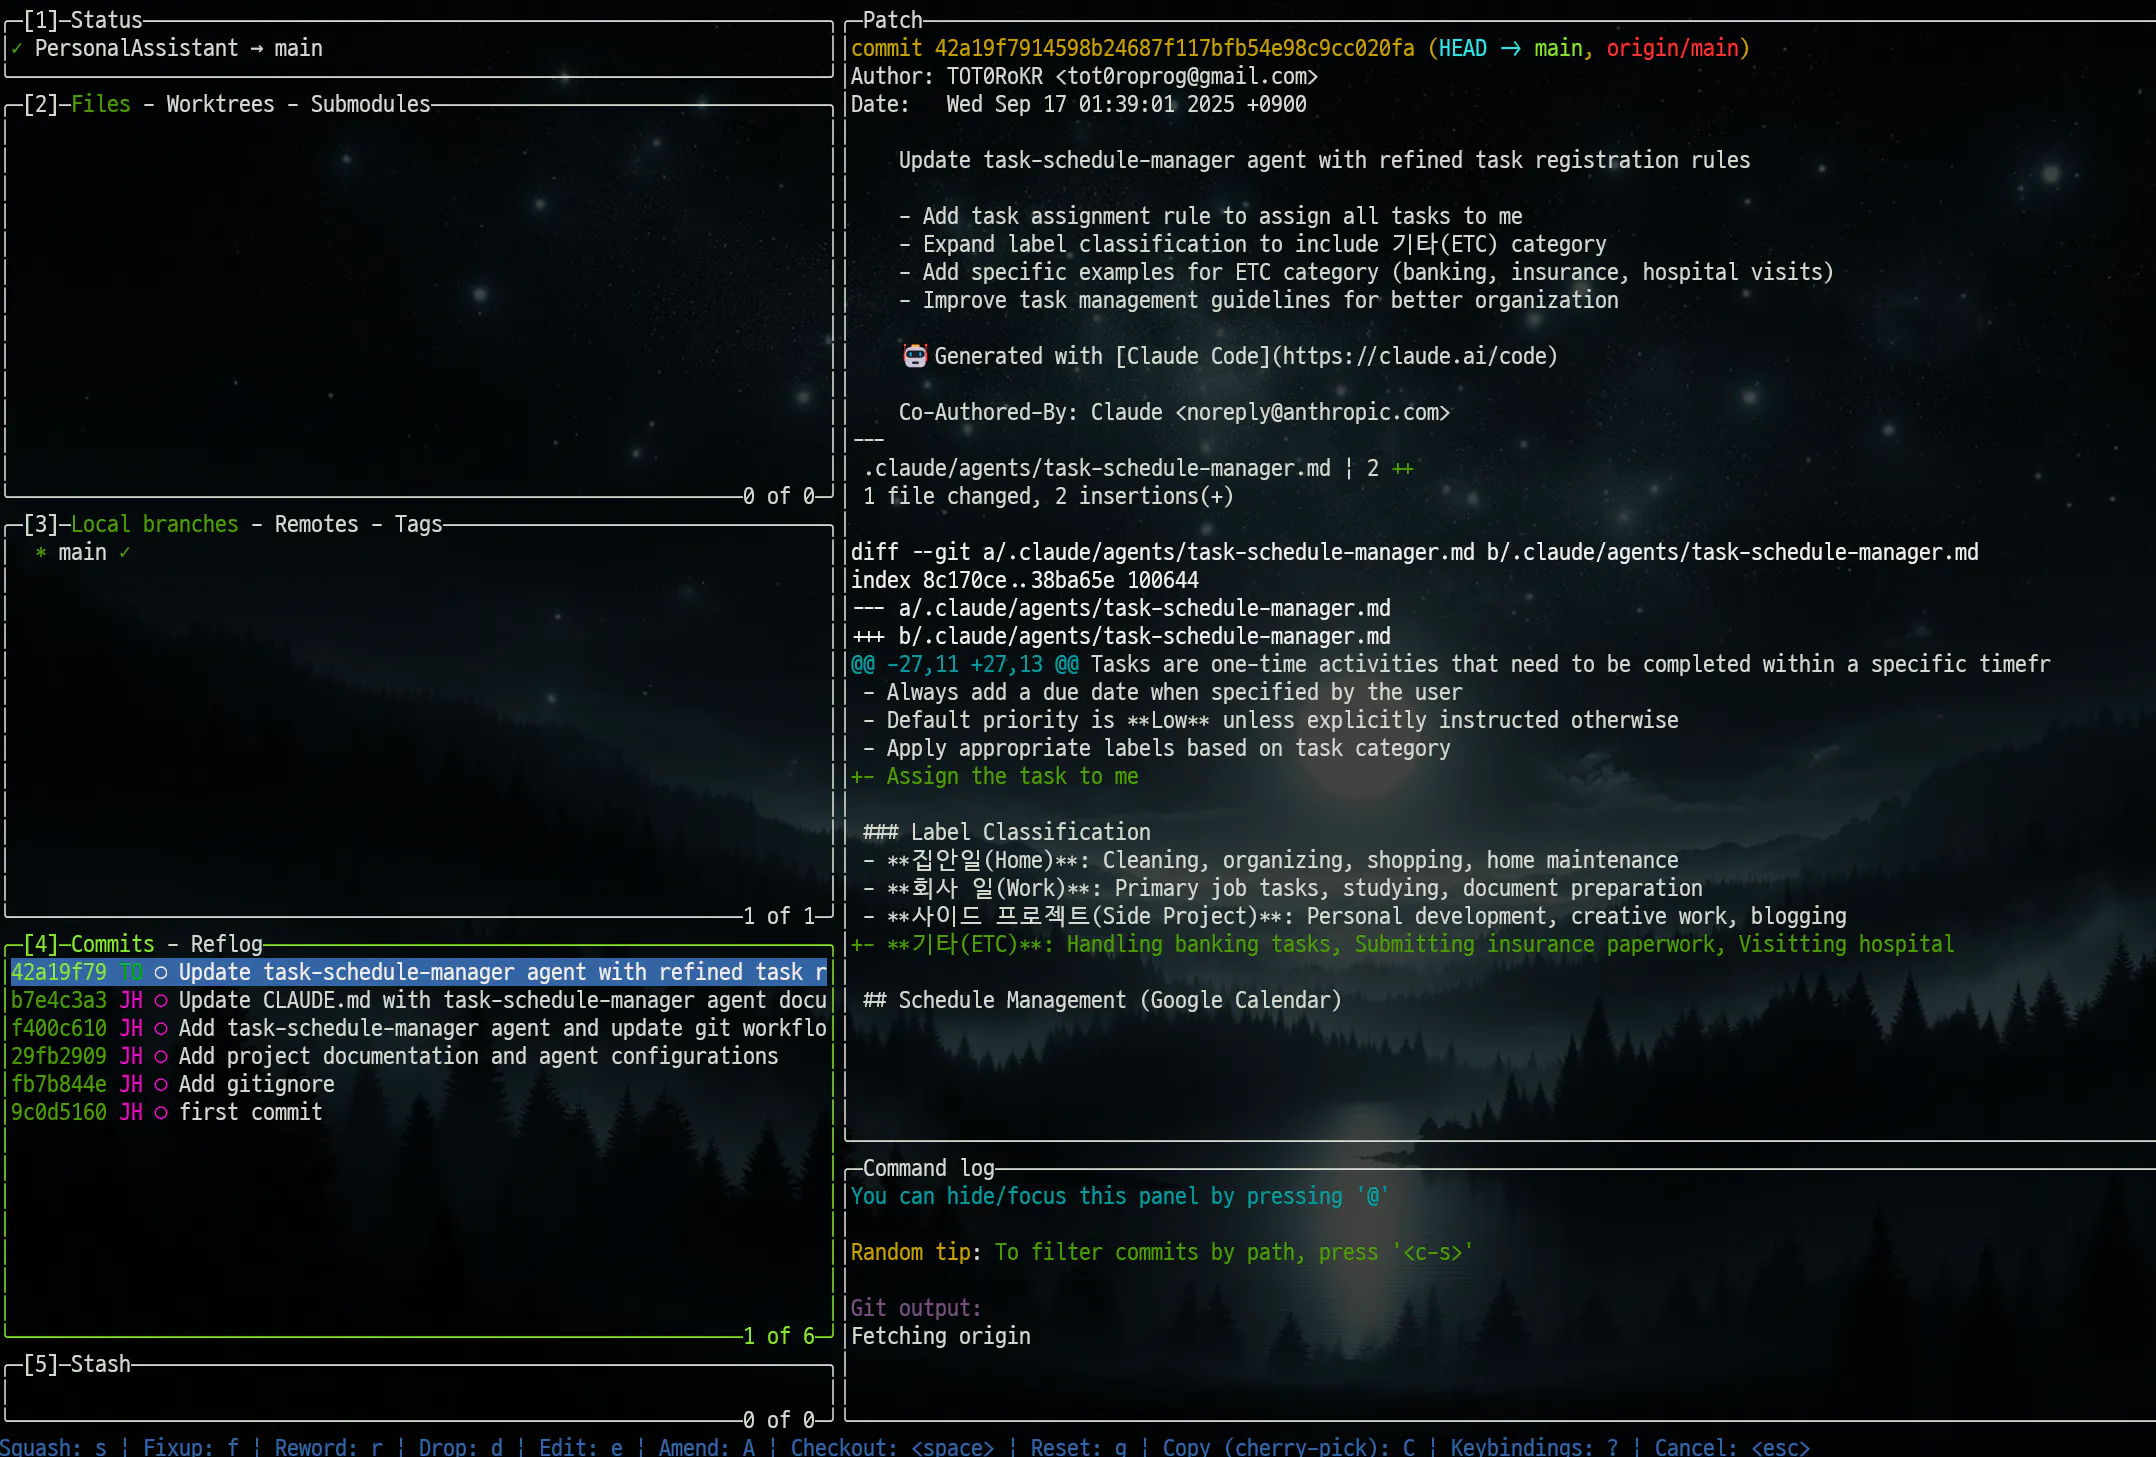Focus the Status panel title
This screenshot has width=2156, height=1457.
tap(107, 20)
